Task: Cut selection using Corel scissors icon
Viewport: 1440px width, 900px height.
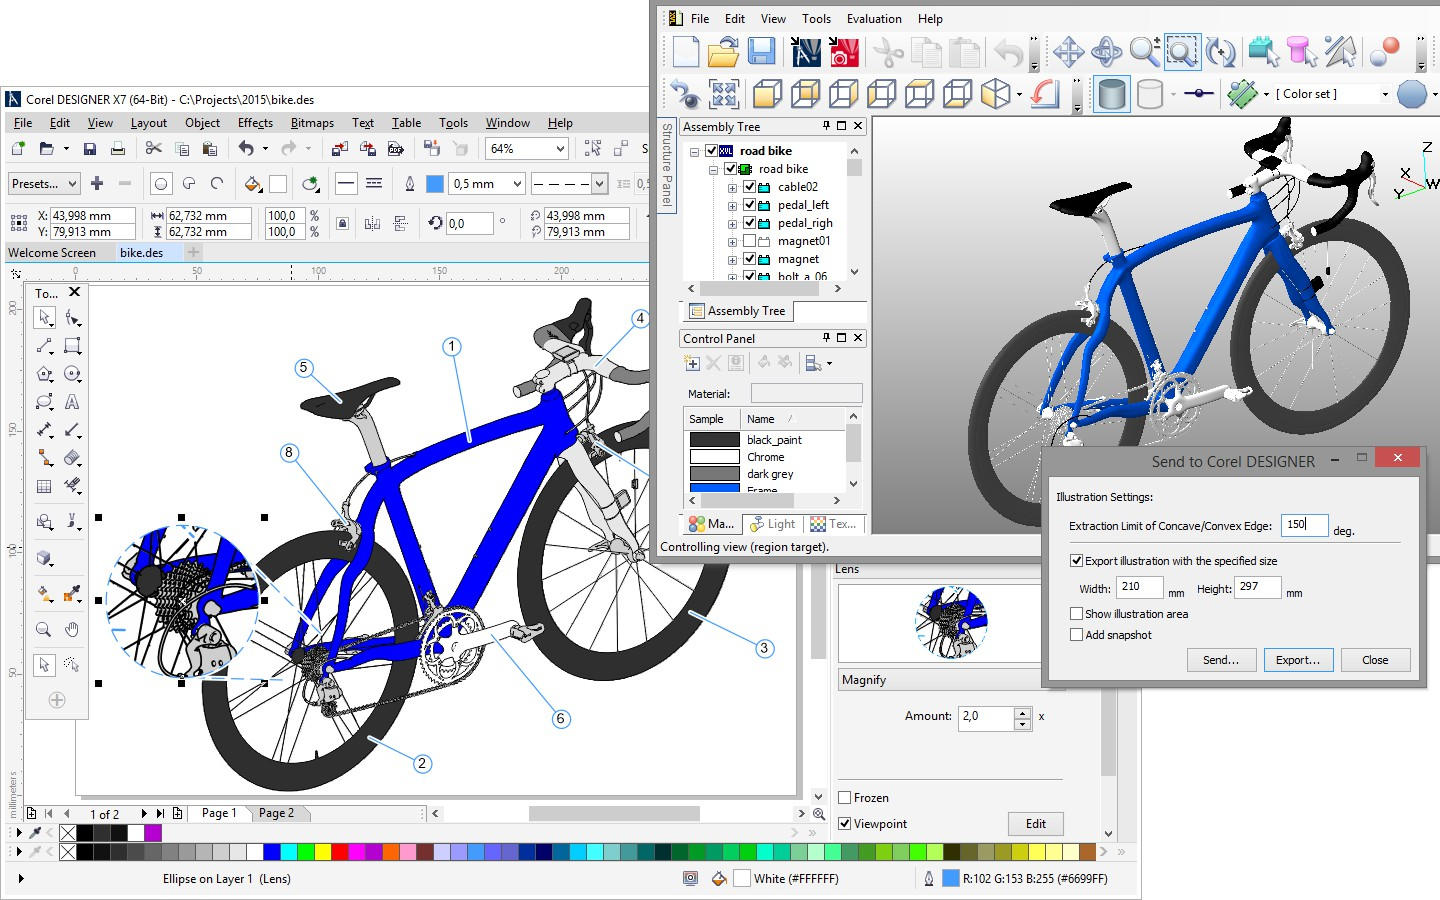Action: pos(153,149)
